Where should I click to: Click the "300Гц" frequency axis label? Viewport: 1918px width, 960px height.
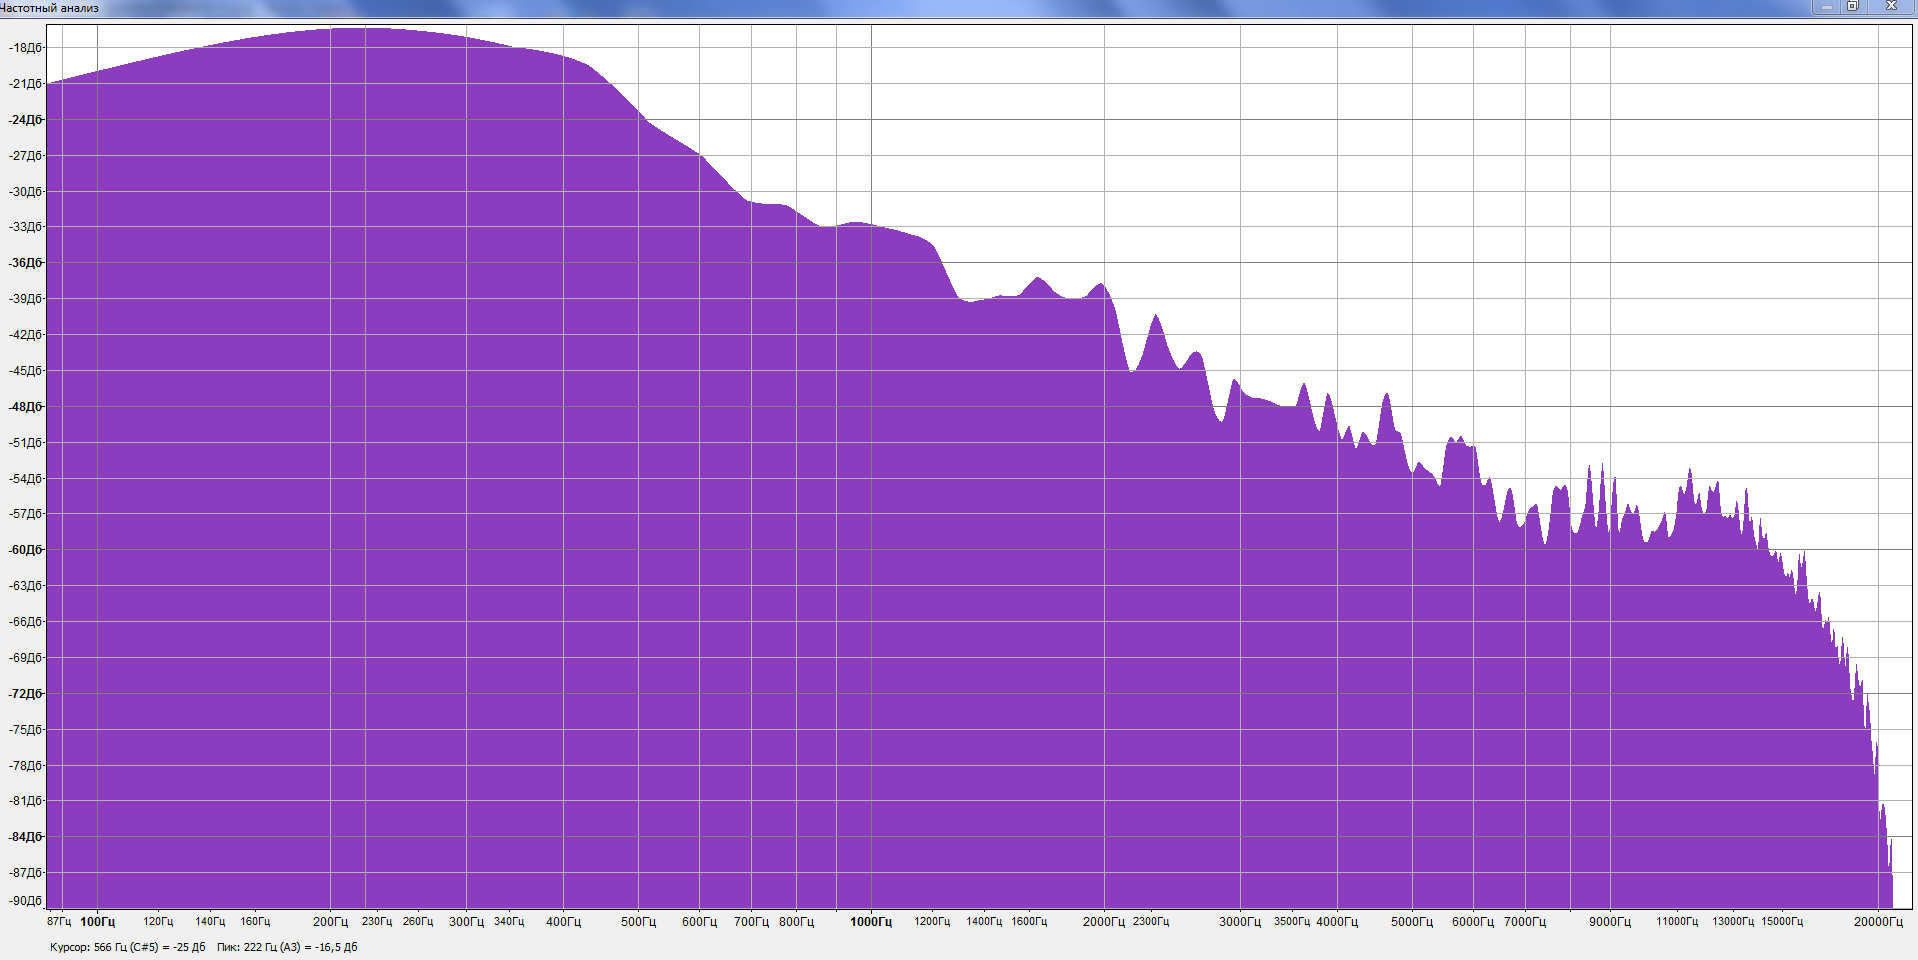pos(466,922)
